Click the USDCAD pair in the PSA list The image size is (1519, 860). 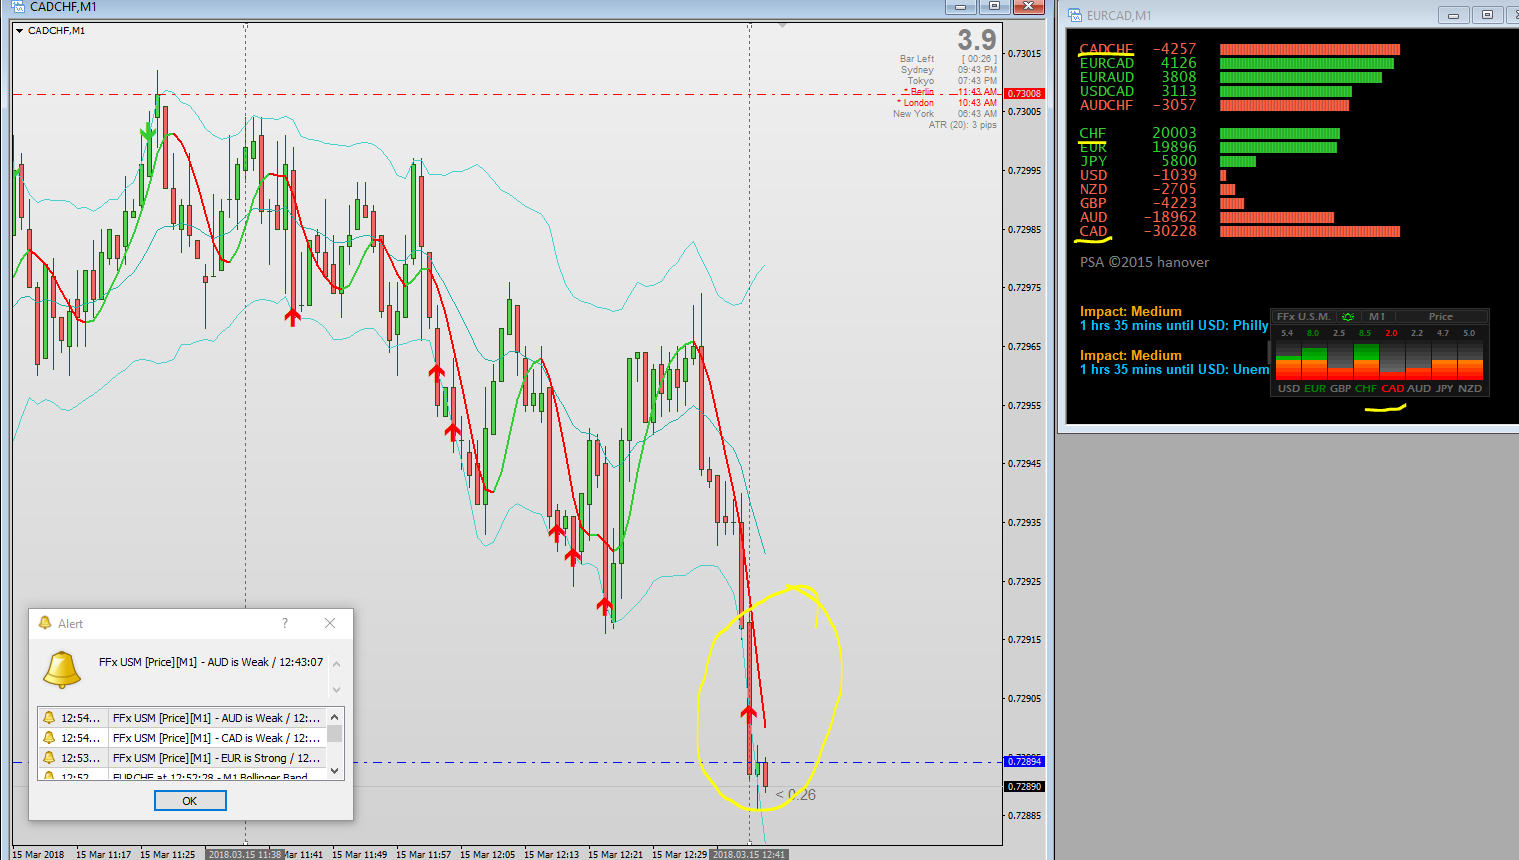[1106, 91]
